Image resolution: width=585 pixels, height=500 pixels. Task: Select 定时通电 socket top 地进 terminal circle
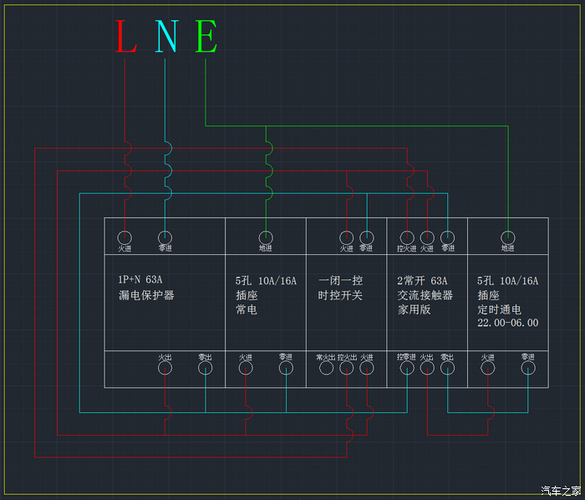pyautogui.click(x=508, y=238)
